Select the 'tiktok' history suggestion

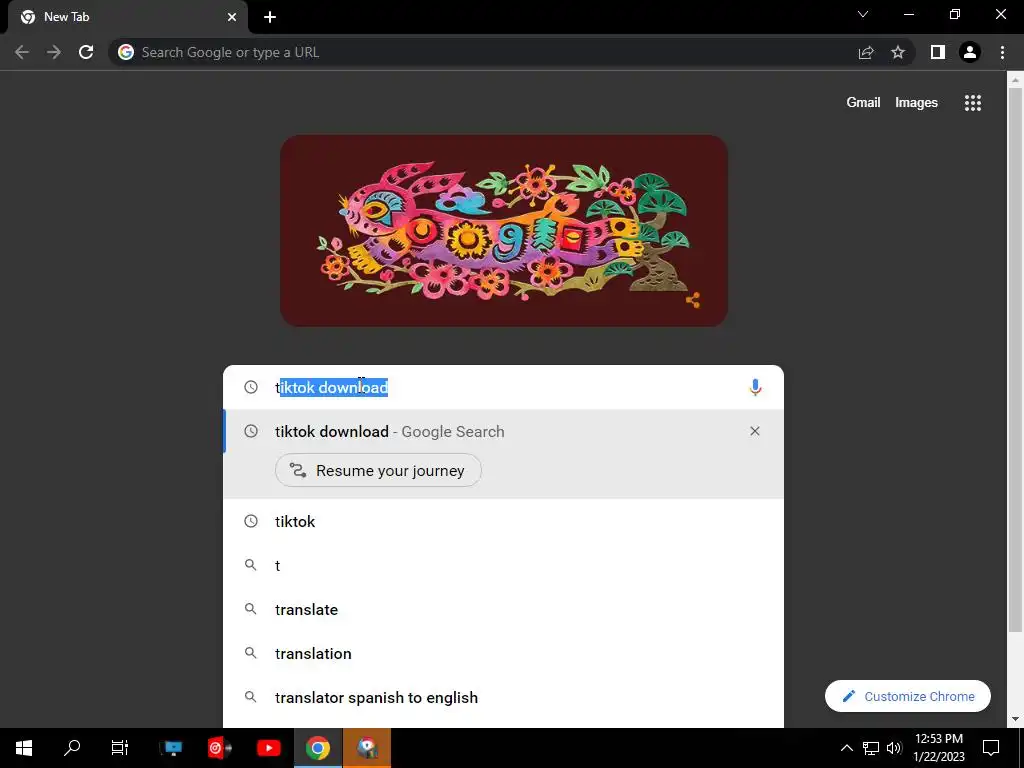click(504, 521)
